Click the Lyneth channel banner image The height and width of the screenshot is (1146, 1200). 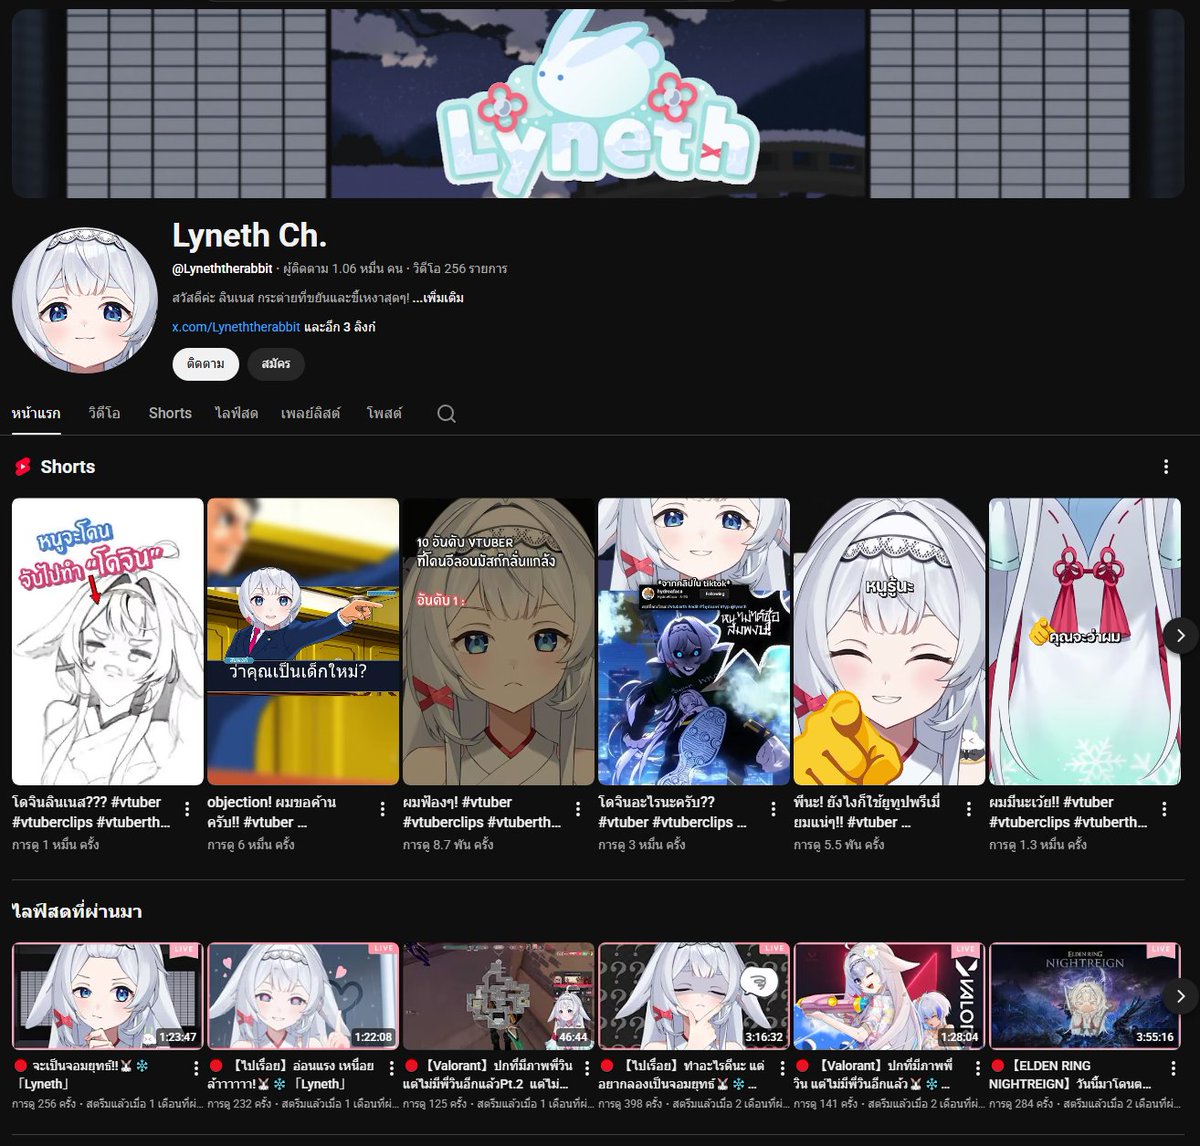coord(598,104)
